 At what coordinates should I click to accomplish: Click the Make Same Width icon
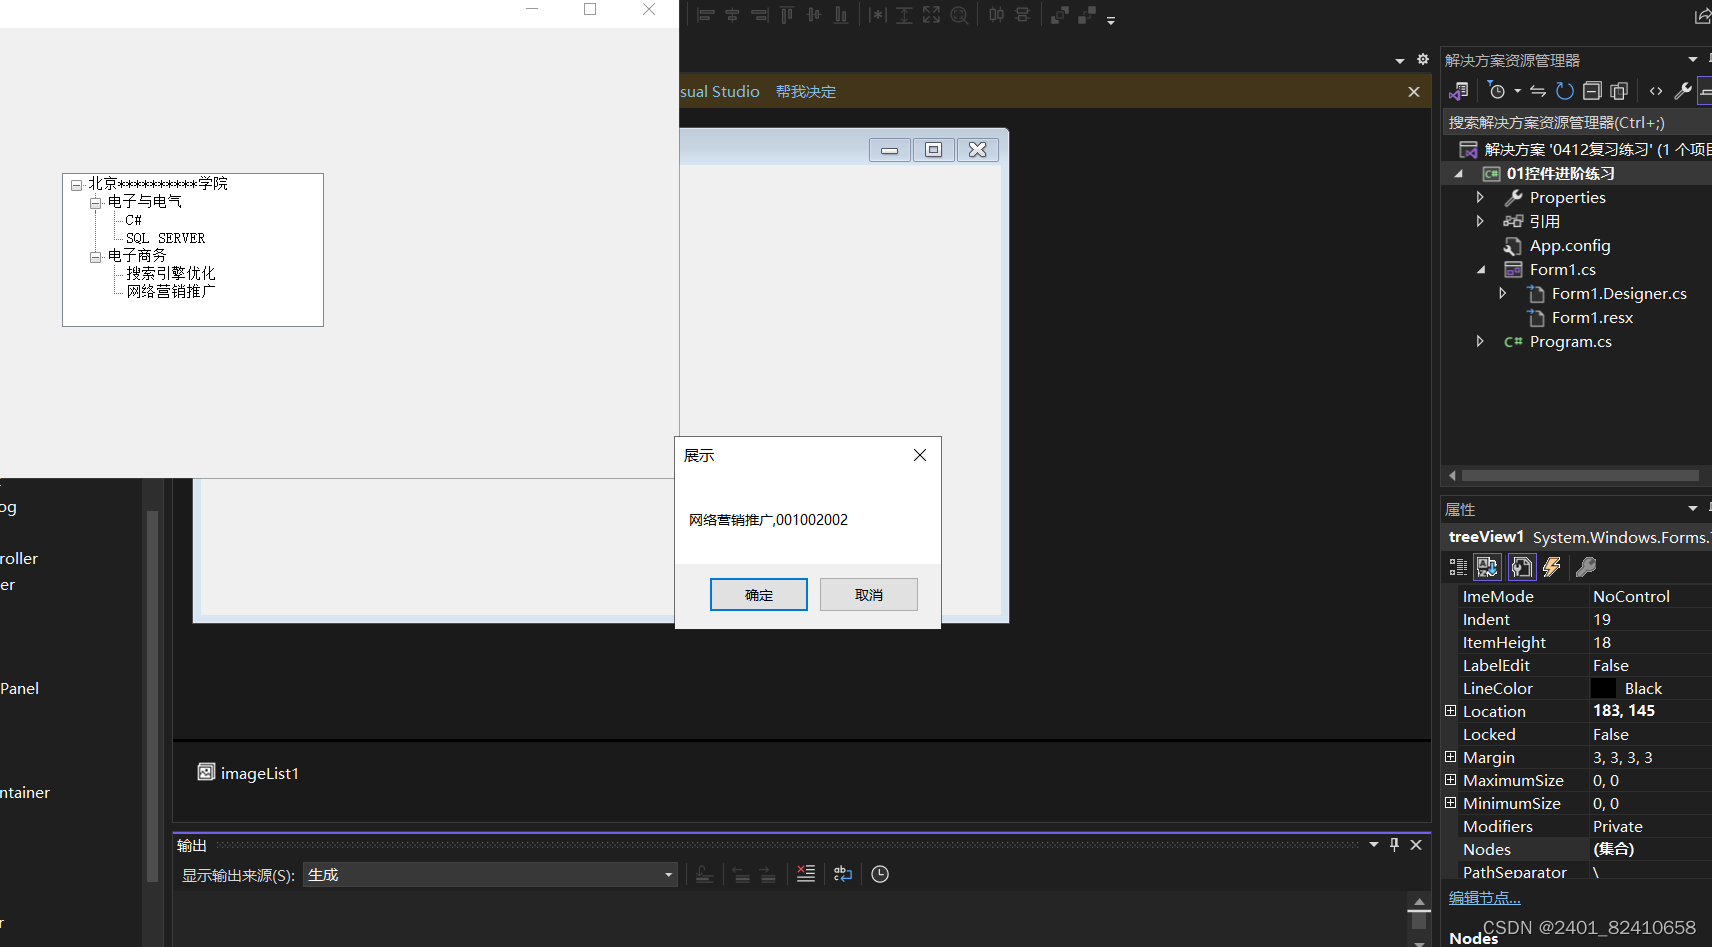click(878, 15)
